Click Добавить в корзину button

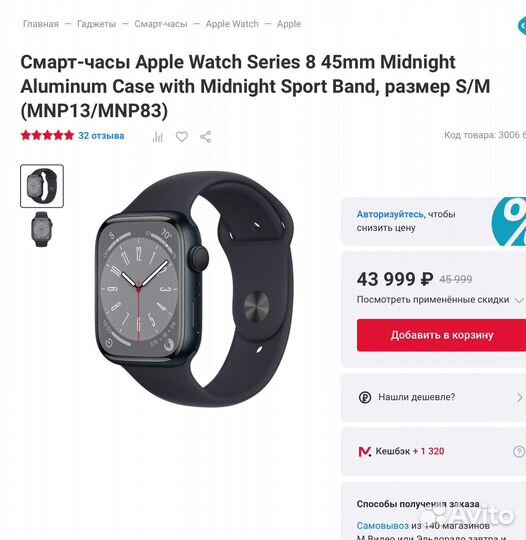coord(442,335)
